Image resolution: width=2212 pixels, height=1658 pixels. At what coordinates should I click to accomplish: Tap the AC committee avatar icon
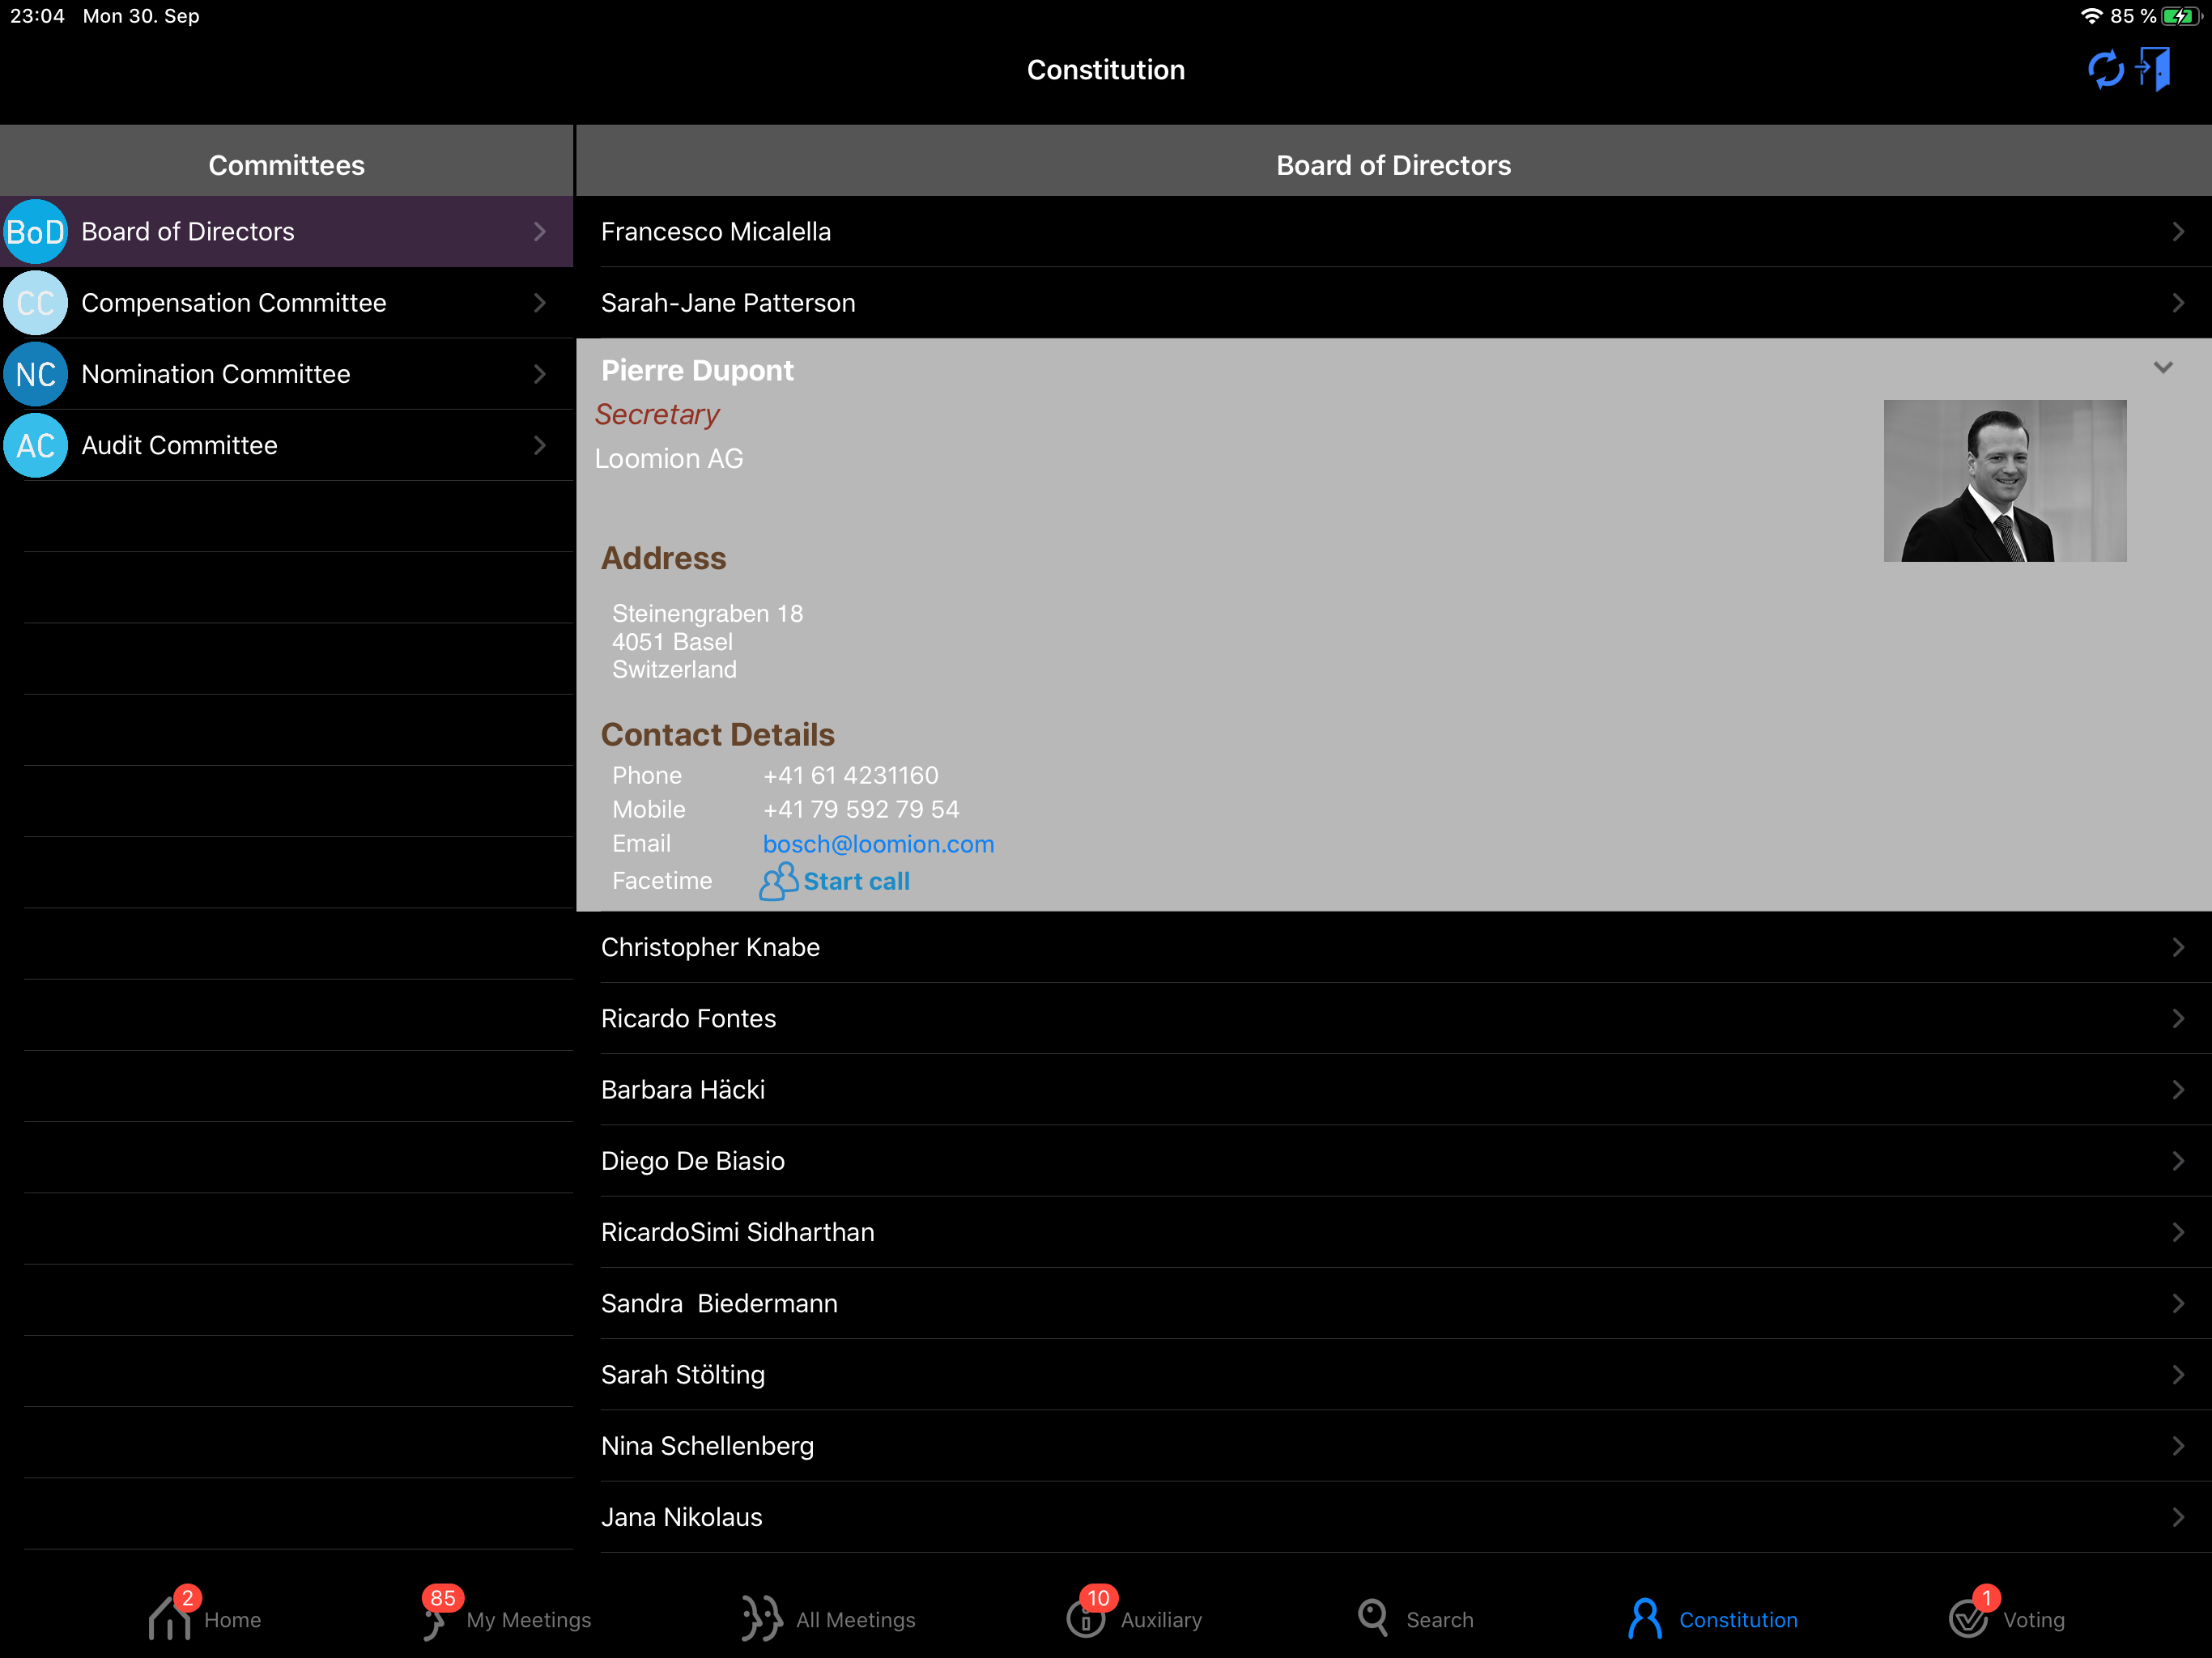click(x=36, y=445)
